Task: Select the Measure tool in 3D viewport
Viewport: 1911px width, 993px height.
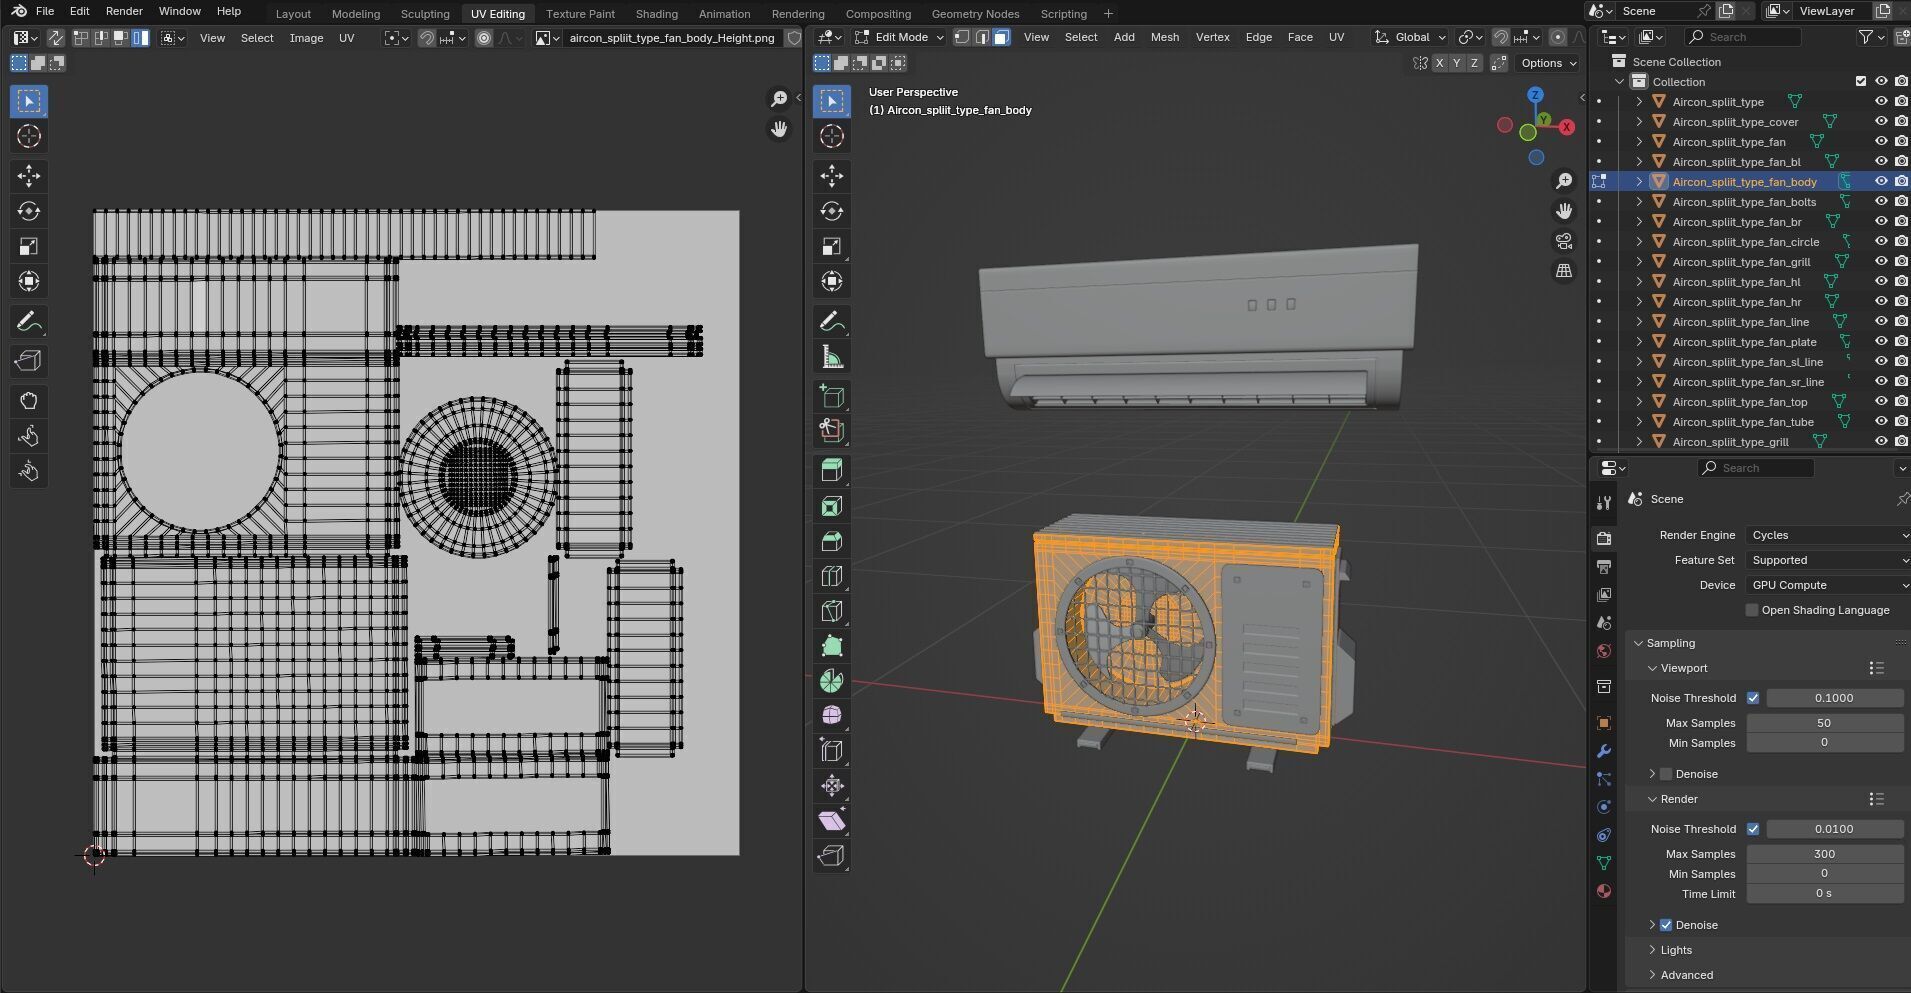Action: click(832, 357)
